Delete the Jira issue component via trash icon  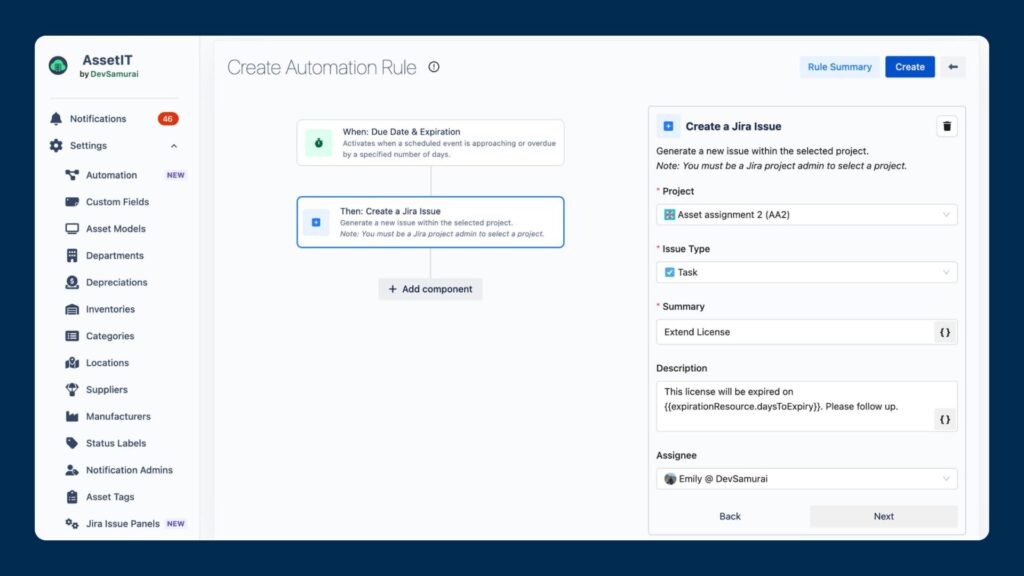point(946,126)
